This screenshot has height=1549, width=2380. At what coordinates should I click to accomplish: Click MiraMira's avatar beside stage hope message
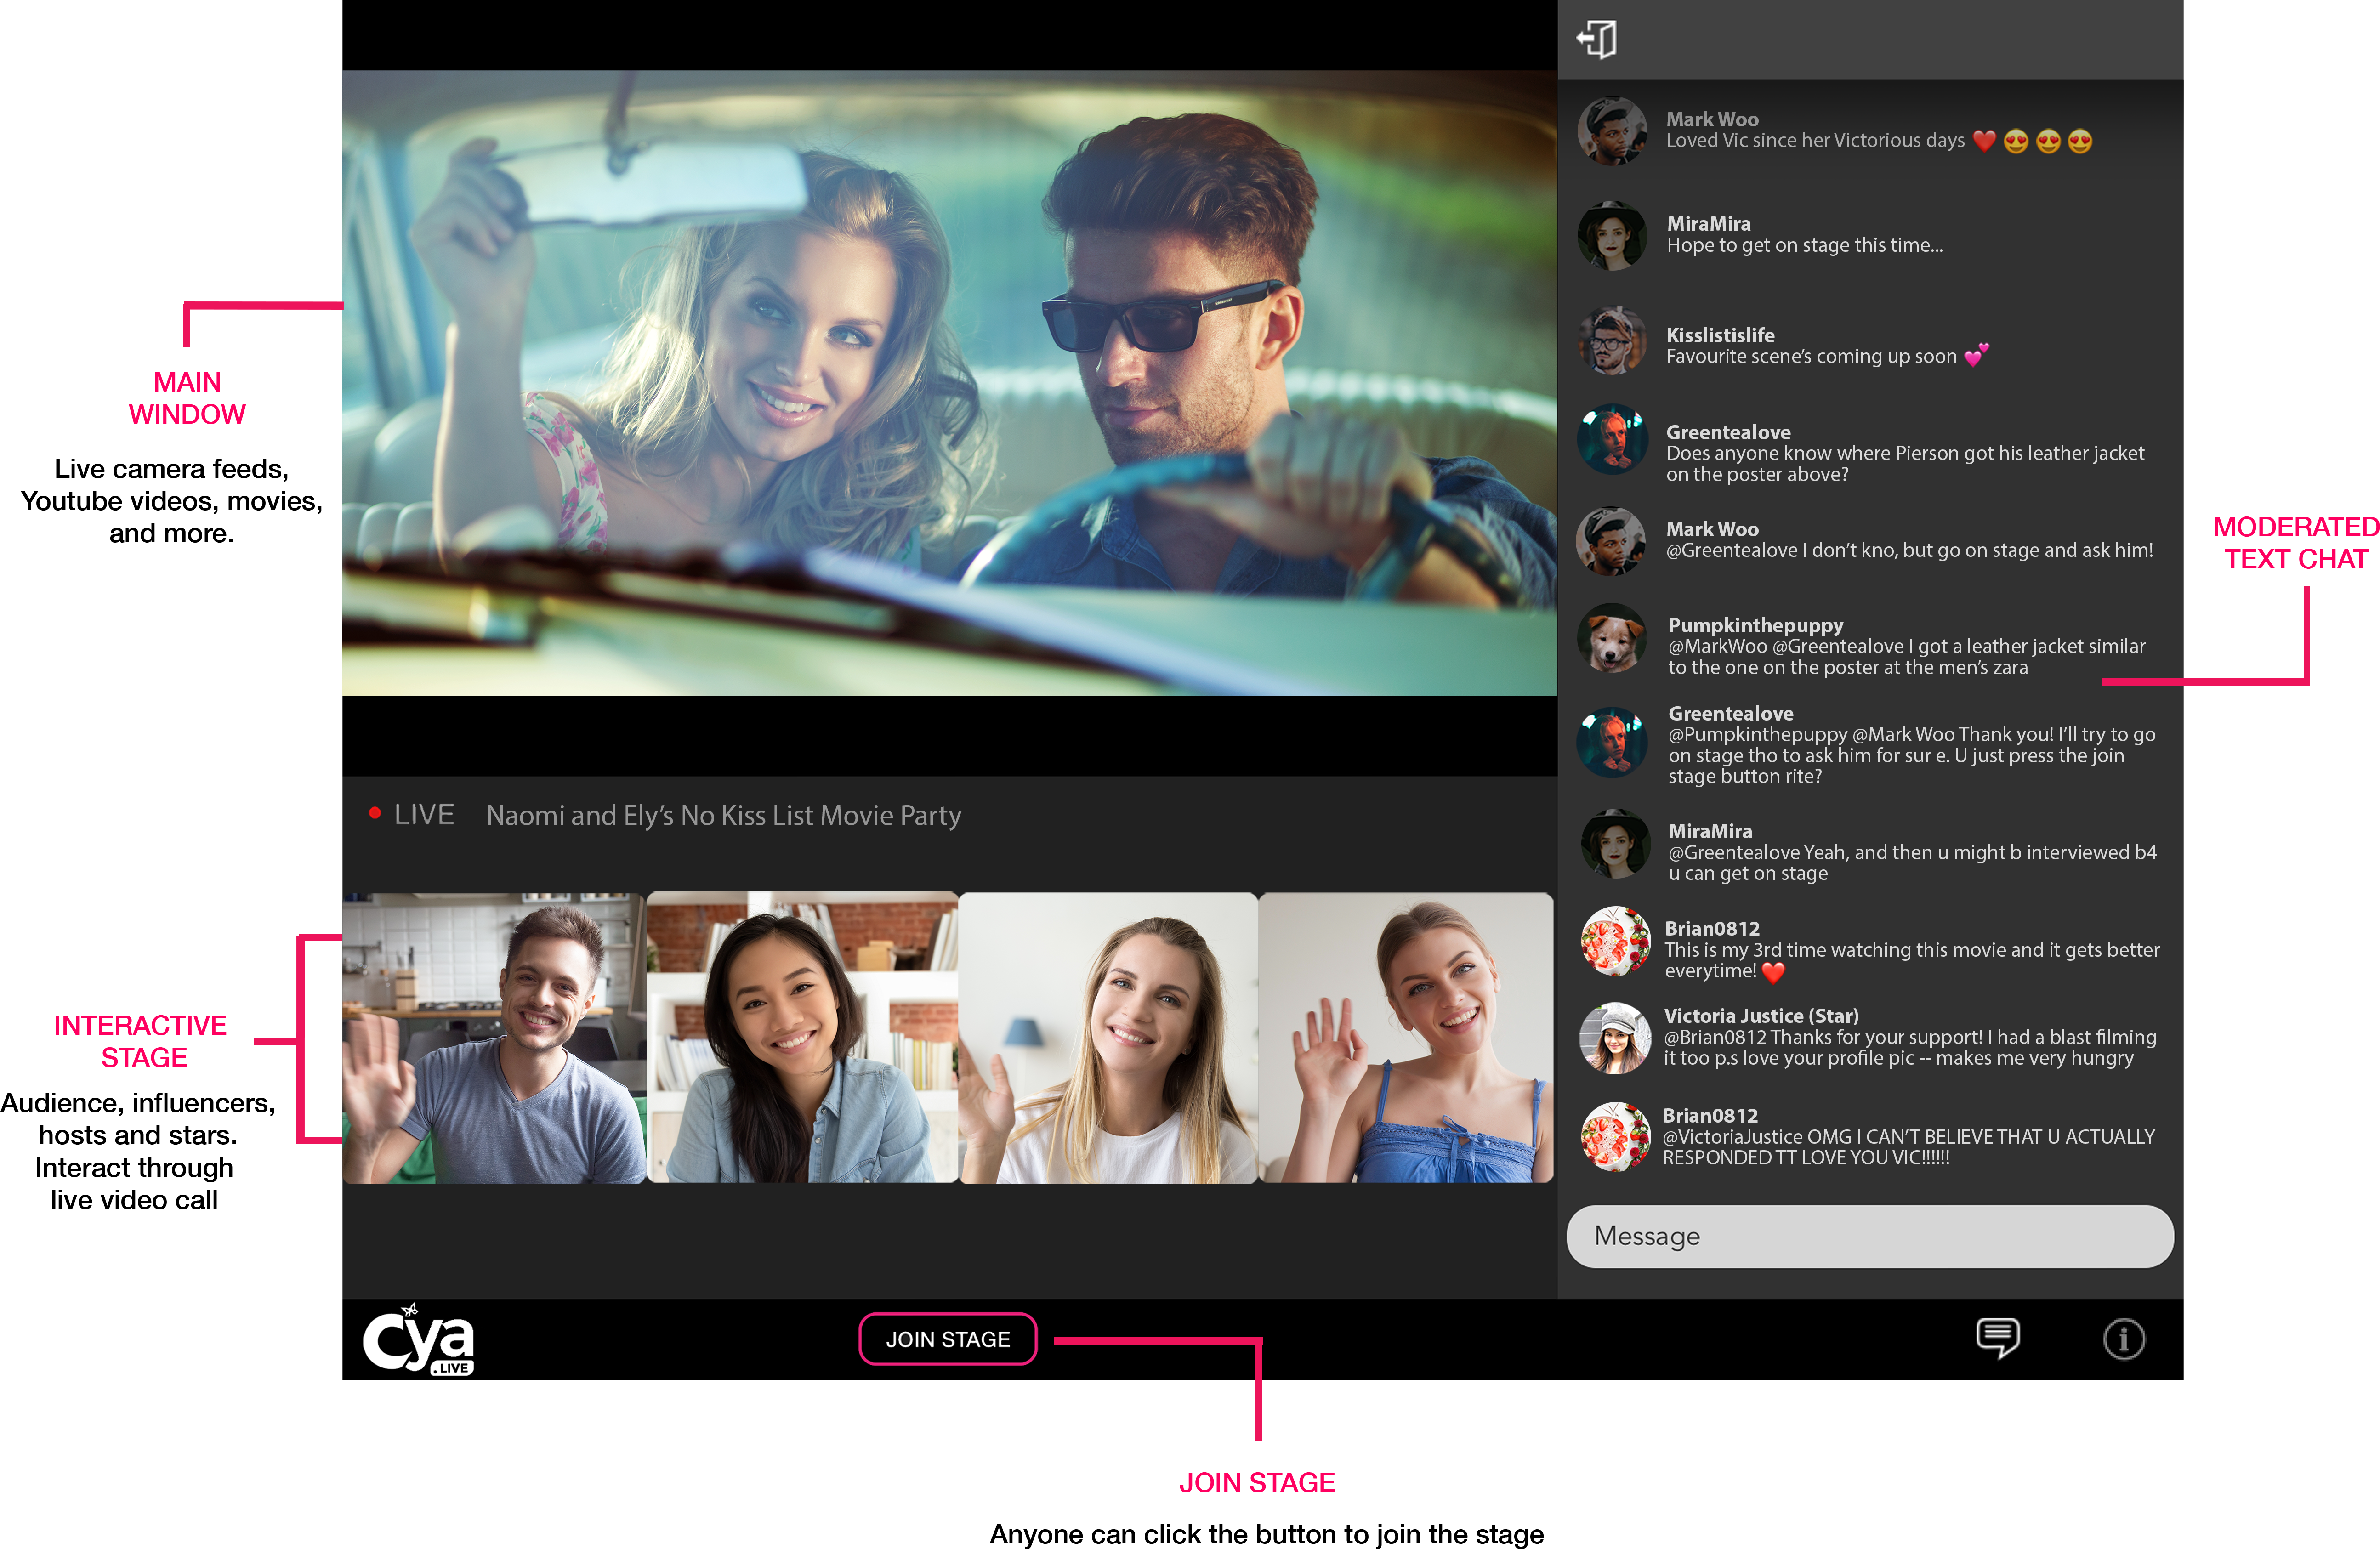(x=1612, y=236)
